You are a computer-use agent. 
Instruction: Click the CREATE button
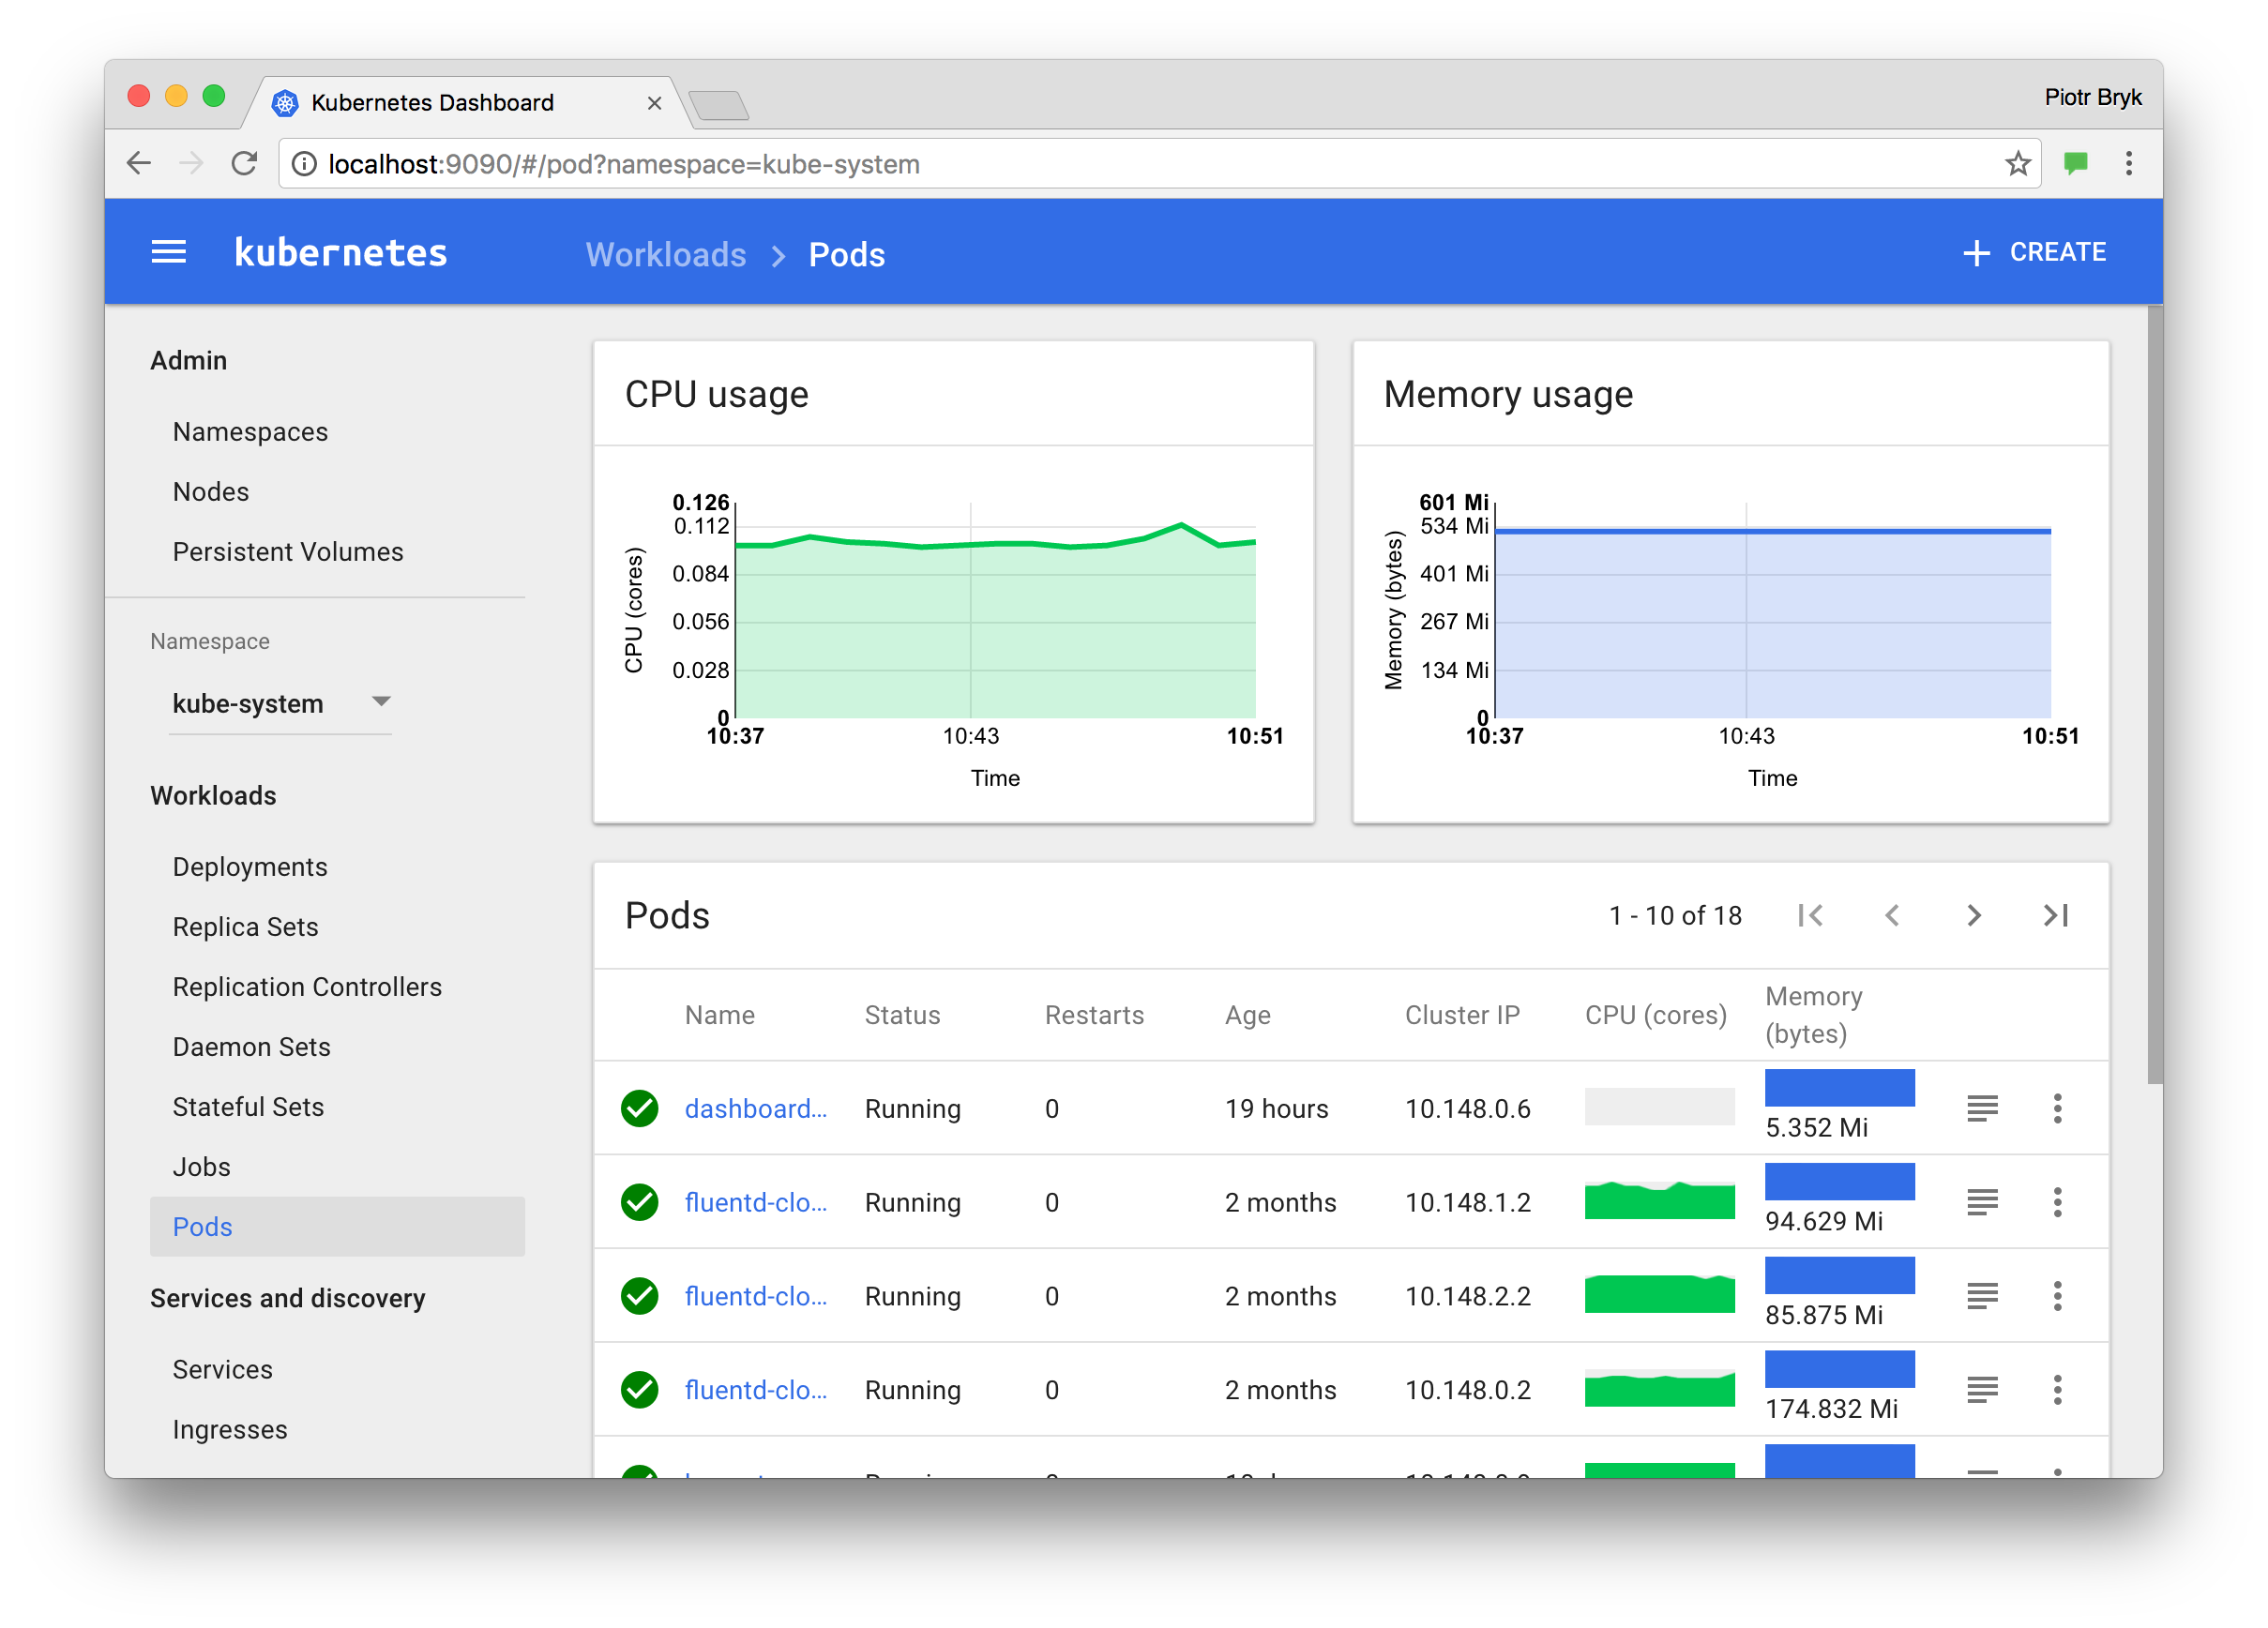click(x=2034, y=252)
